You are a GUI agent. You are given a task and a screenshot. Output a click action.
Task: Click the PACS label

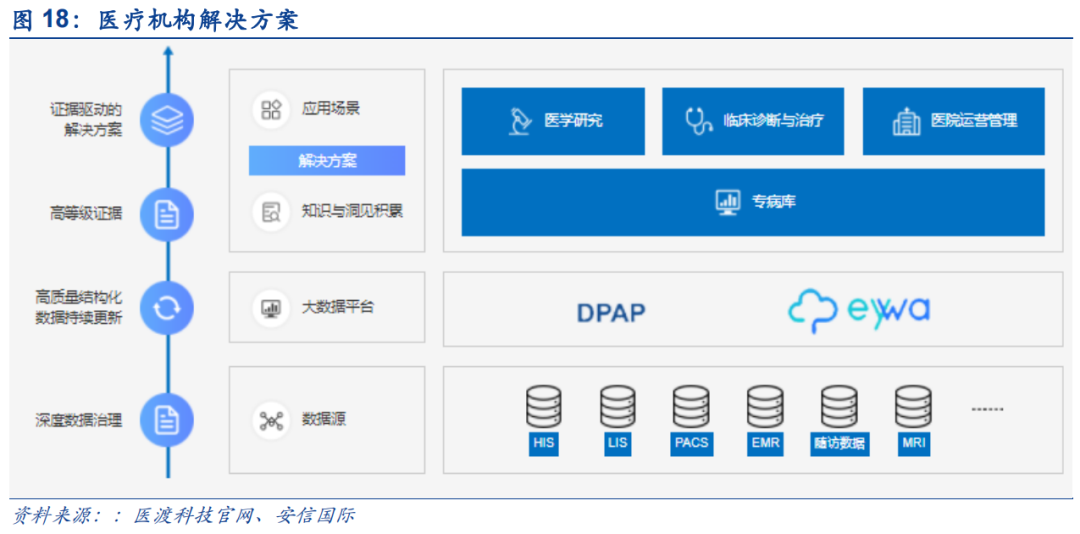point(691,443)
